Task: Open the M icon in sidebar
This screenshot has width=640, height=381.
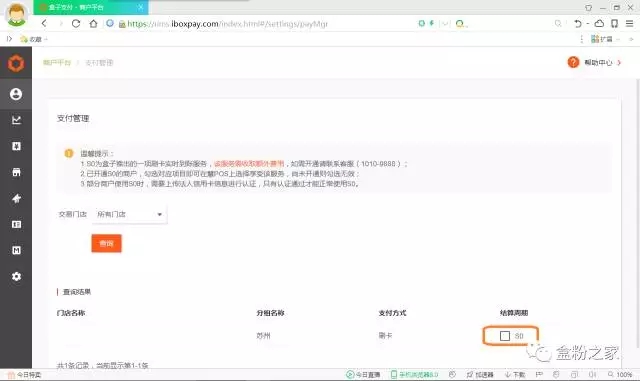Action: 16,250
